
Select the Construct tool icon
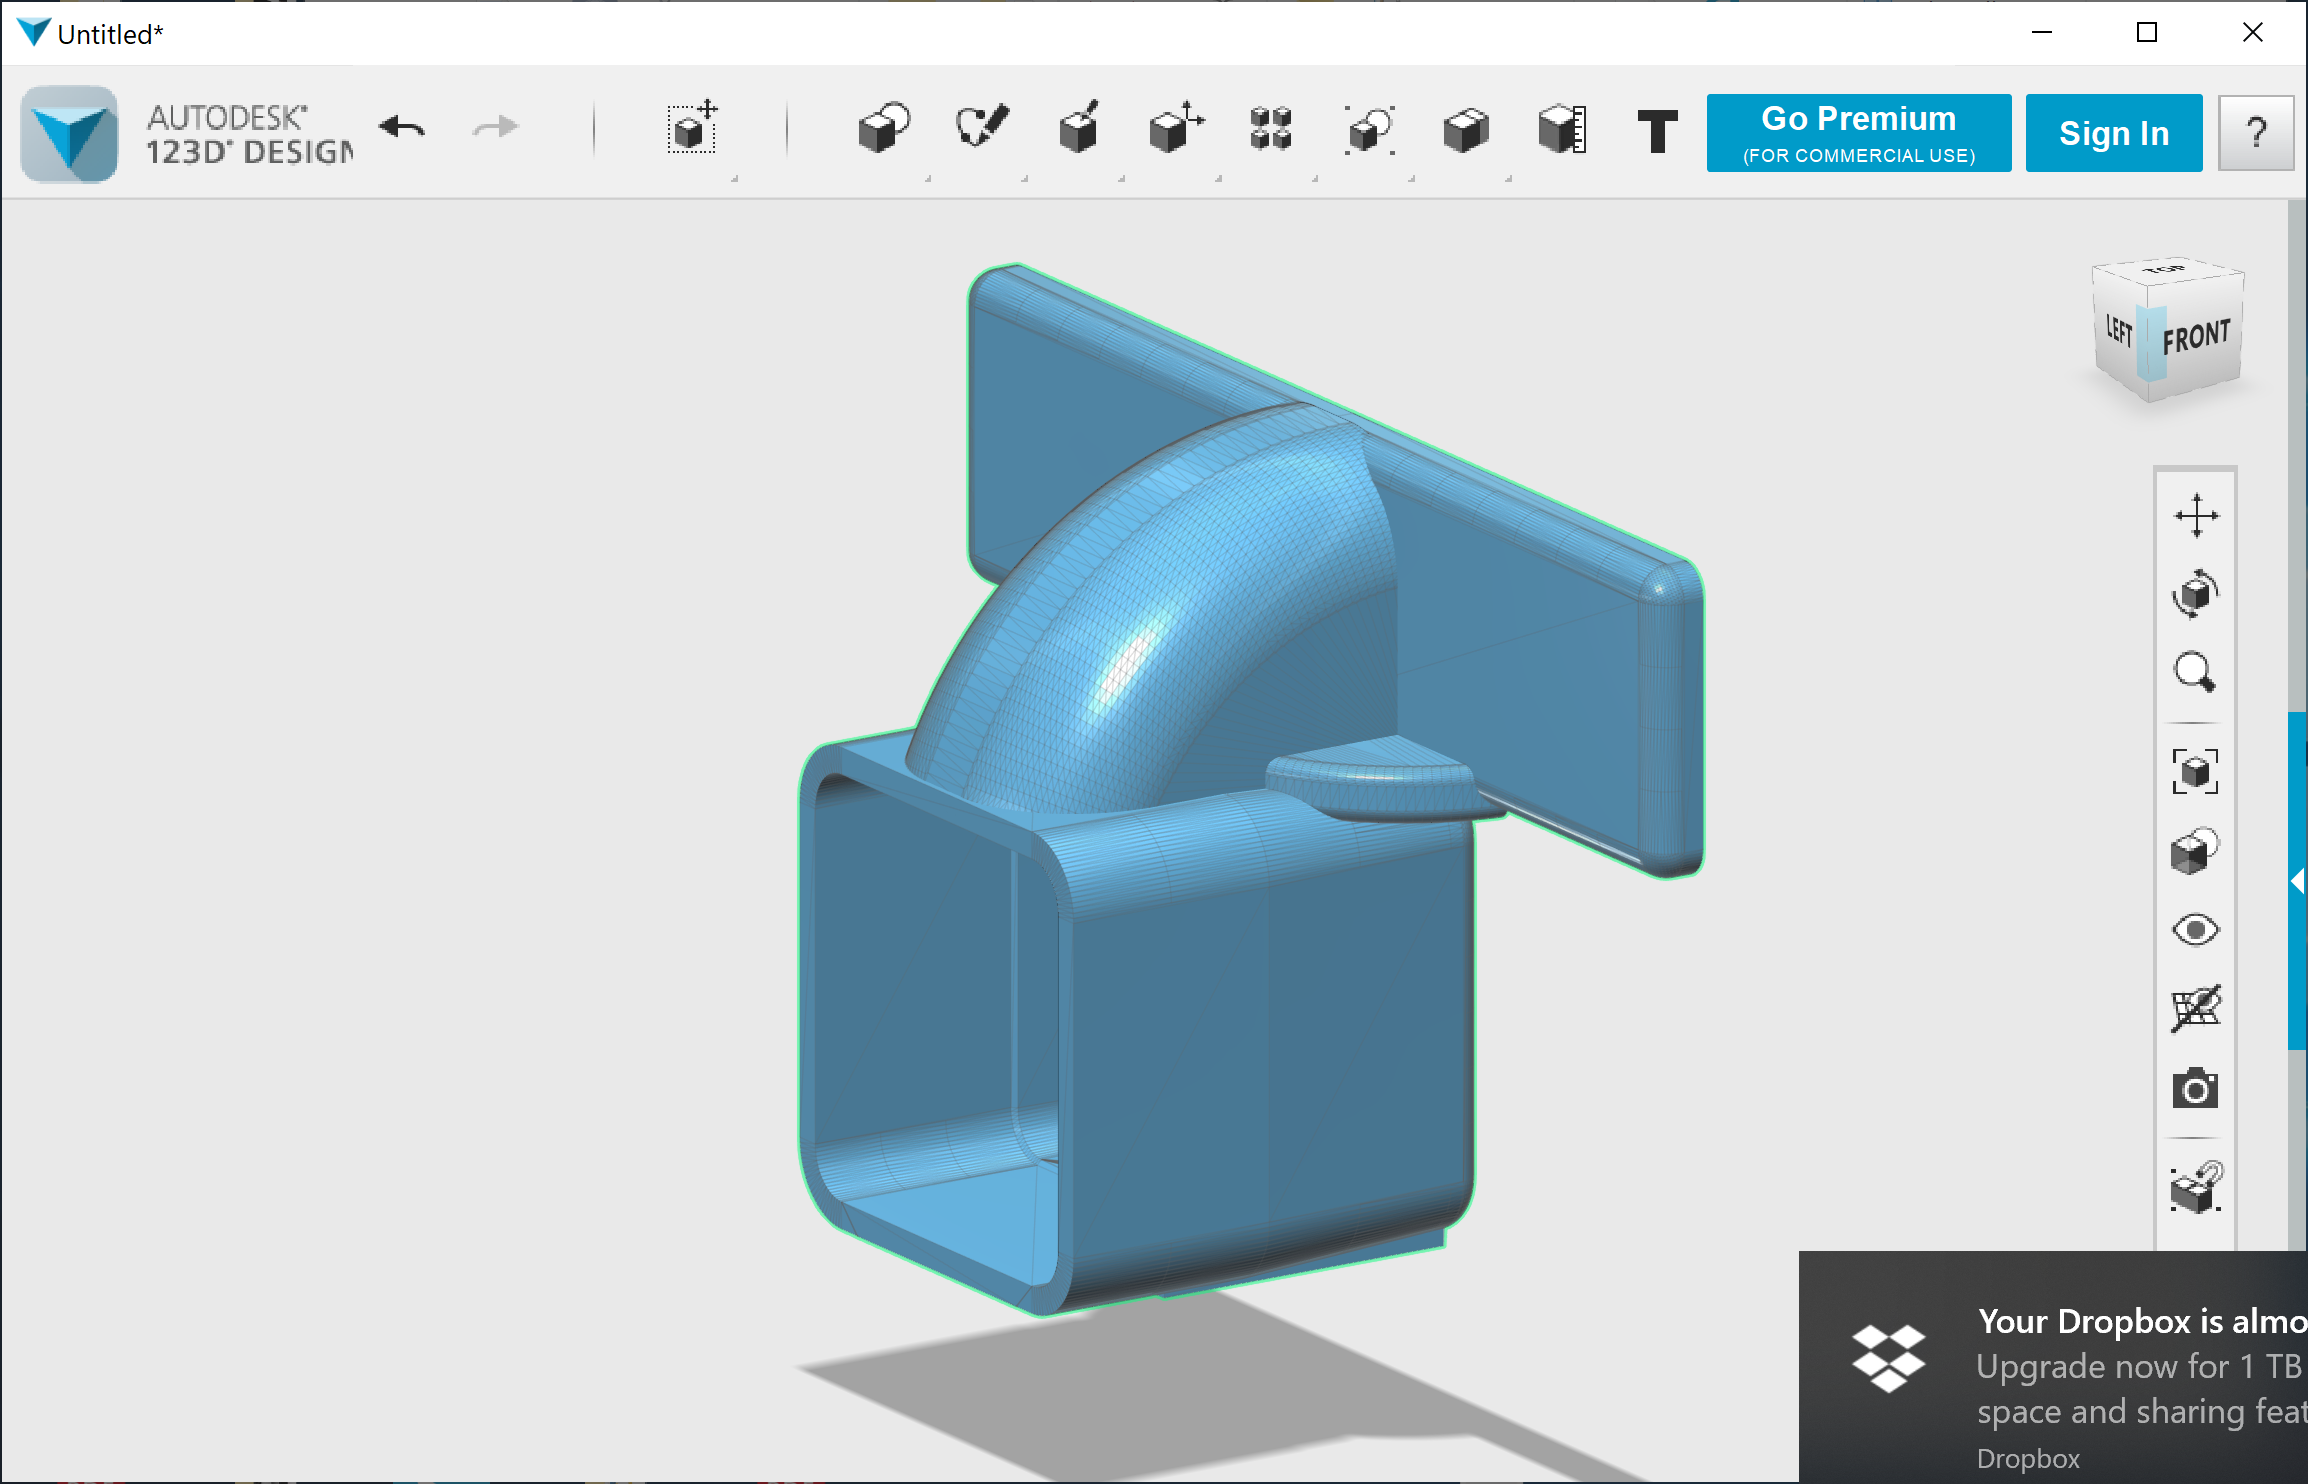click(x=1078, y=129)
